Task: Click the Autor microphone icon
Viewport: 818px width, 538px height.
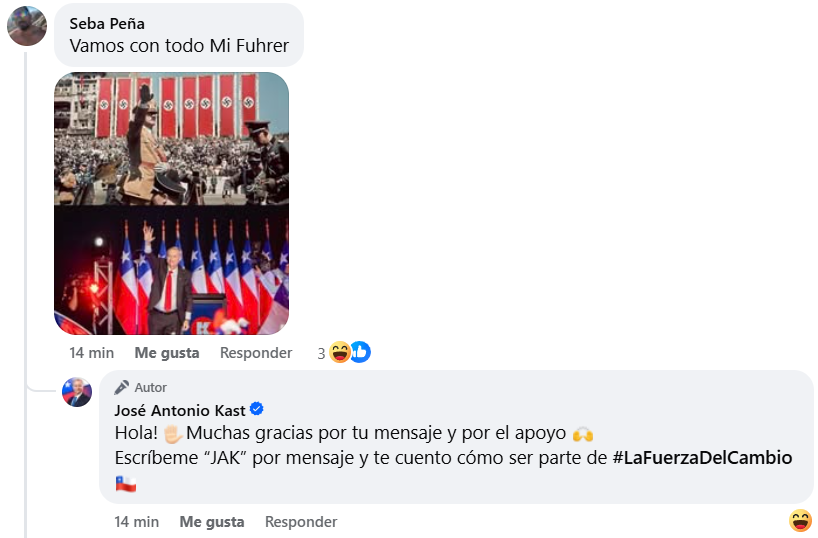Action: (122, 387)
